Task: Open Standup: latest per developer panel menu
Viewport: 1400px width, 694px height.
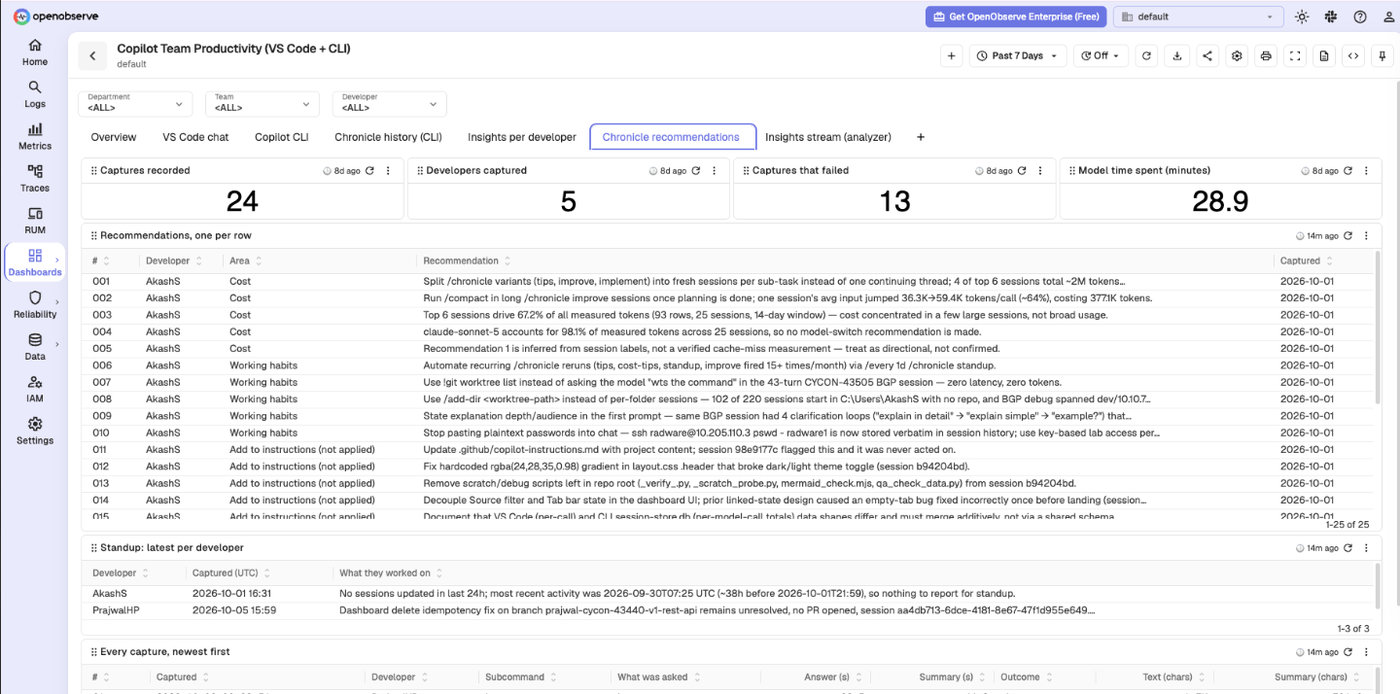Action: [x=1366, y=548]
